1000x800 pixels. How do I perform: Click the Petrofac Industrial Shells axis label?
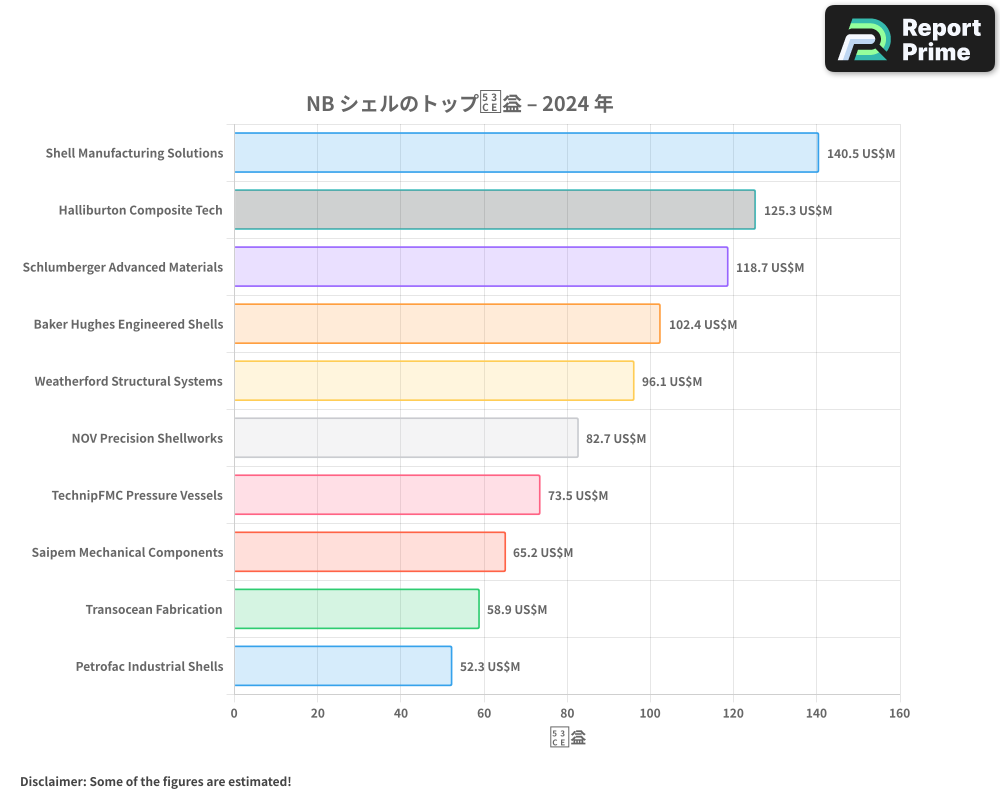[x=149, y=667]
